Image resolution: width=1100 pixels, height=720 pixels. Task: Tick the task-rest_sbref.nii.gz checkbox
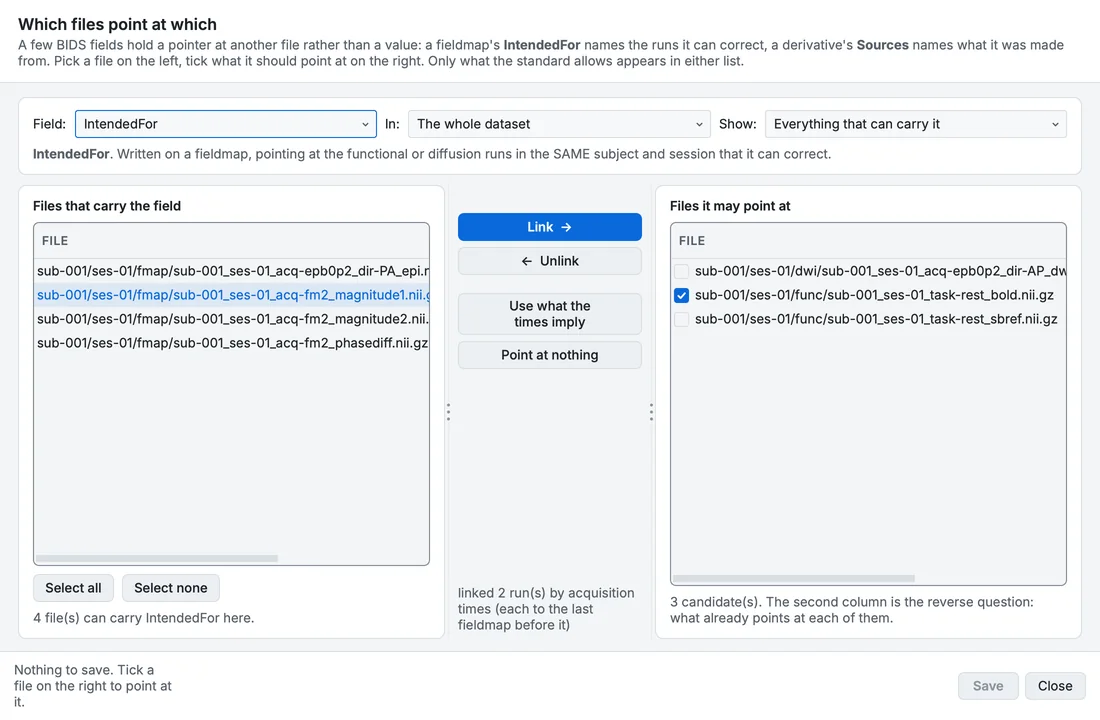681,319
